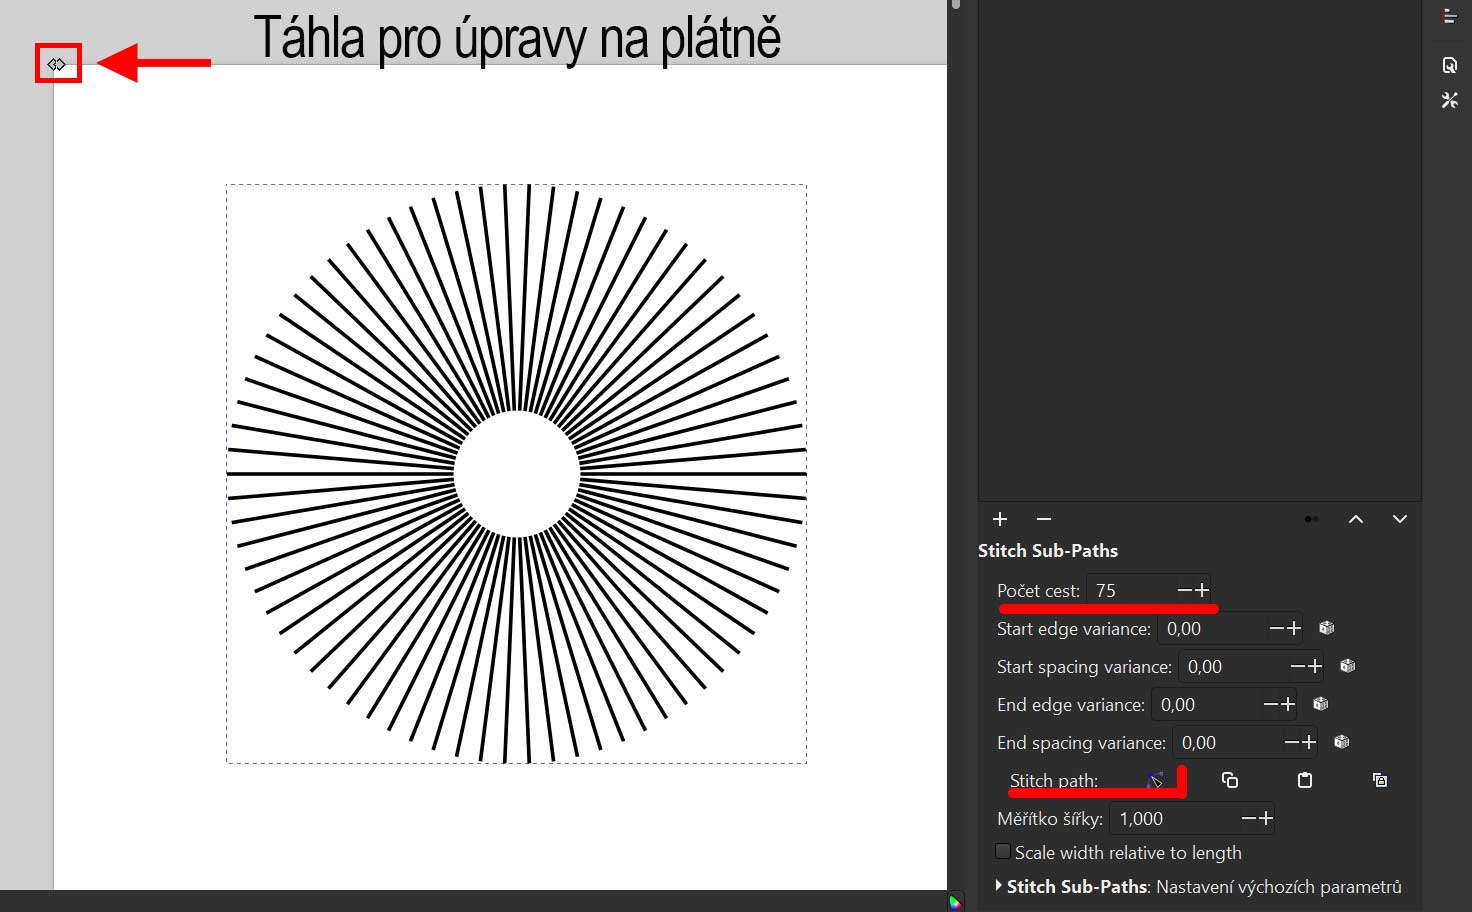Randomize the Start edge variance with dice
The width and height of the screenshot is (1472, 912).
[x=1327, y=628]
